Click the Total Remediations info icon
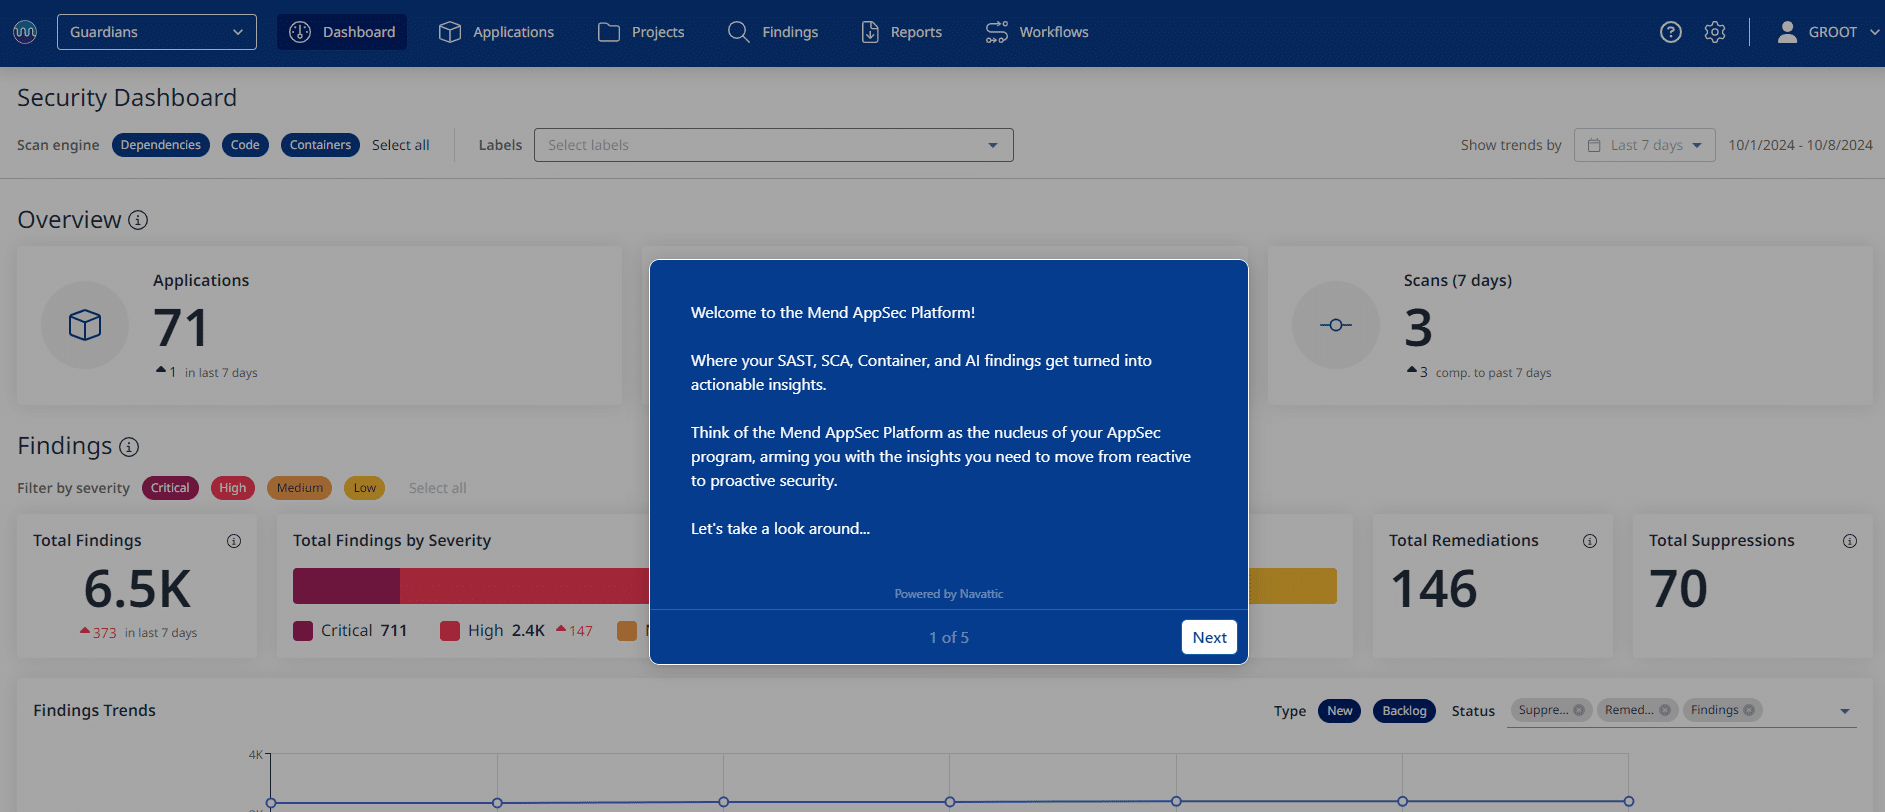Screen dimensions: 1885x812 click(1590, 541)
